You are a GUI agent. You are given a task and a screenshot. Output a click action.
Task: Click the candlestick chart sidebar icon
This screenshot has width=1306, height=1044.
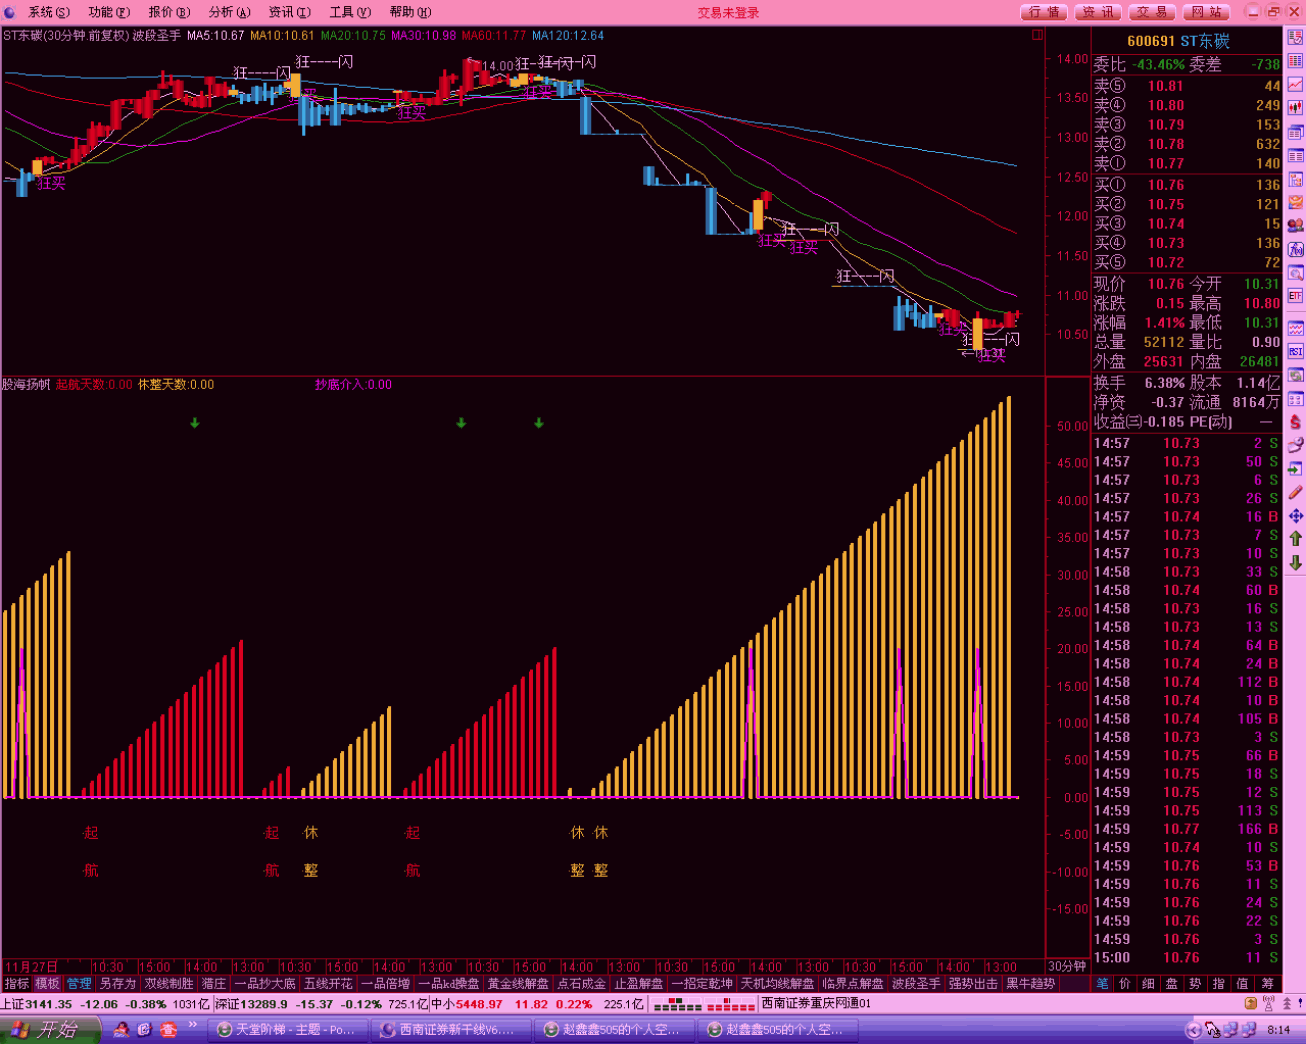tap(1295, 108)
